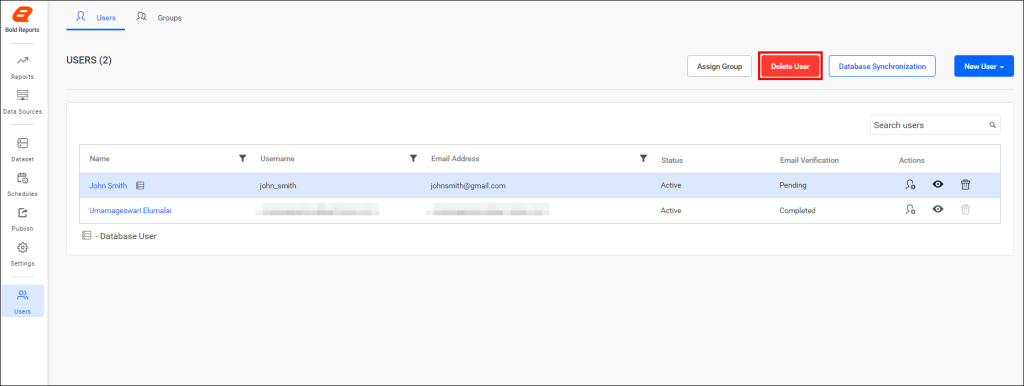This screenshot has width=1024, height=386.
Task: Manage permissions for John Smith
Action: pyautogui.click(x=910, y=185)
